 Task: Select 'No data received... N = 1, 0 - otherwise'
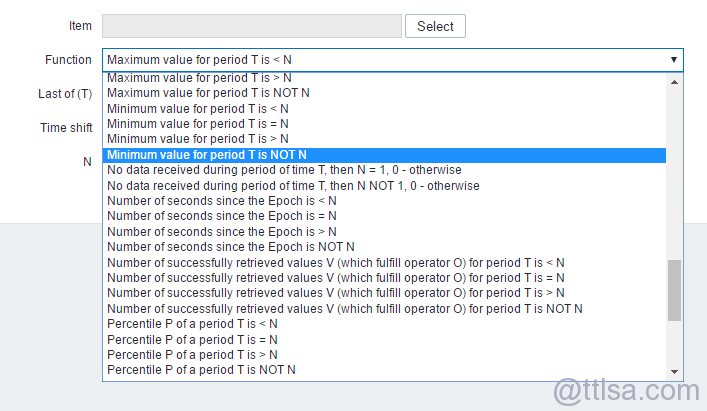click(x=284, y=170)
